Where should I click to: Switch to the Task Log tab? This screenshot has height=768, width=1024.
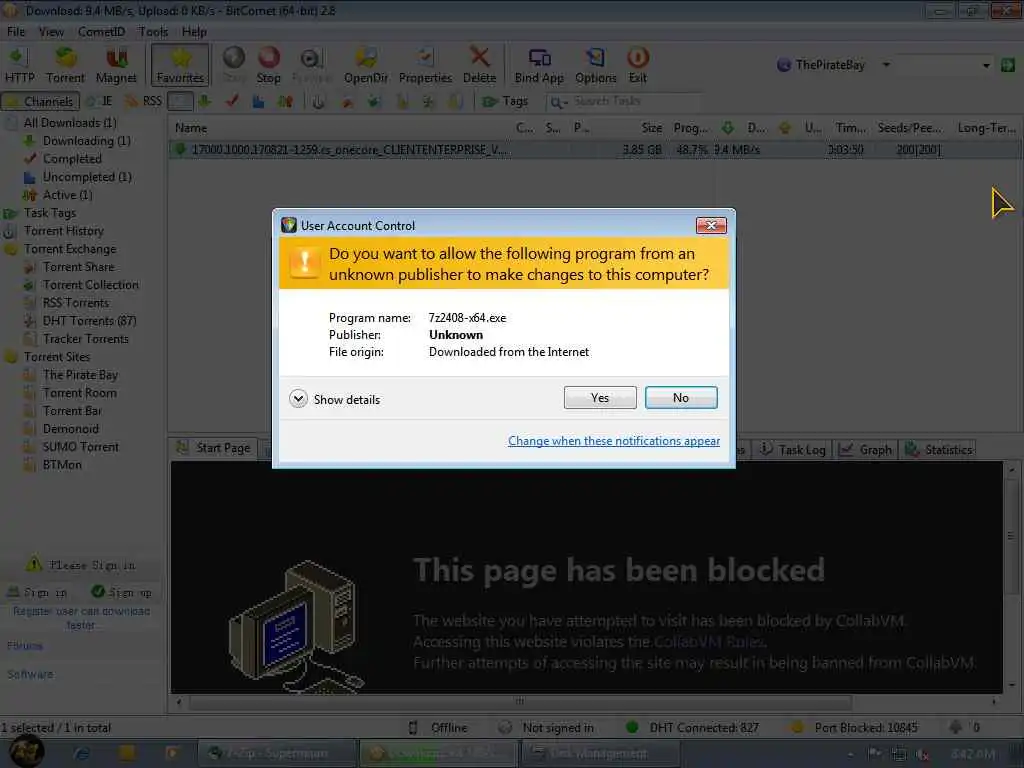click(x=792, y=450)
